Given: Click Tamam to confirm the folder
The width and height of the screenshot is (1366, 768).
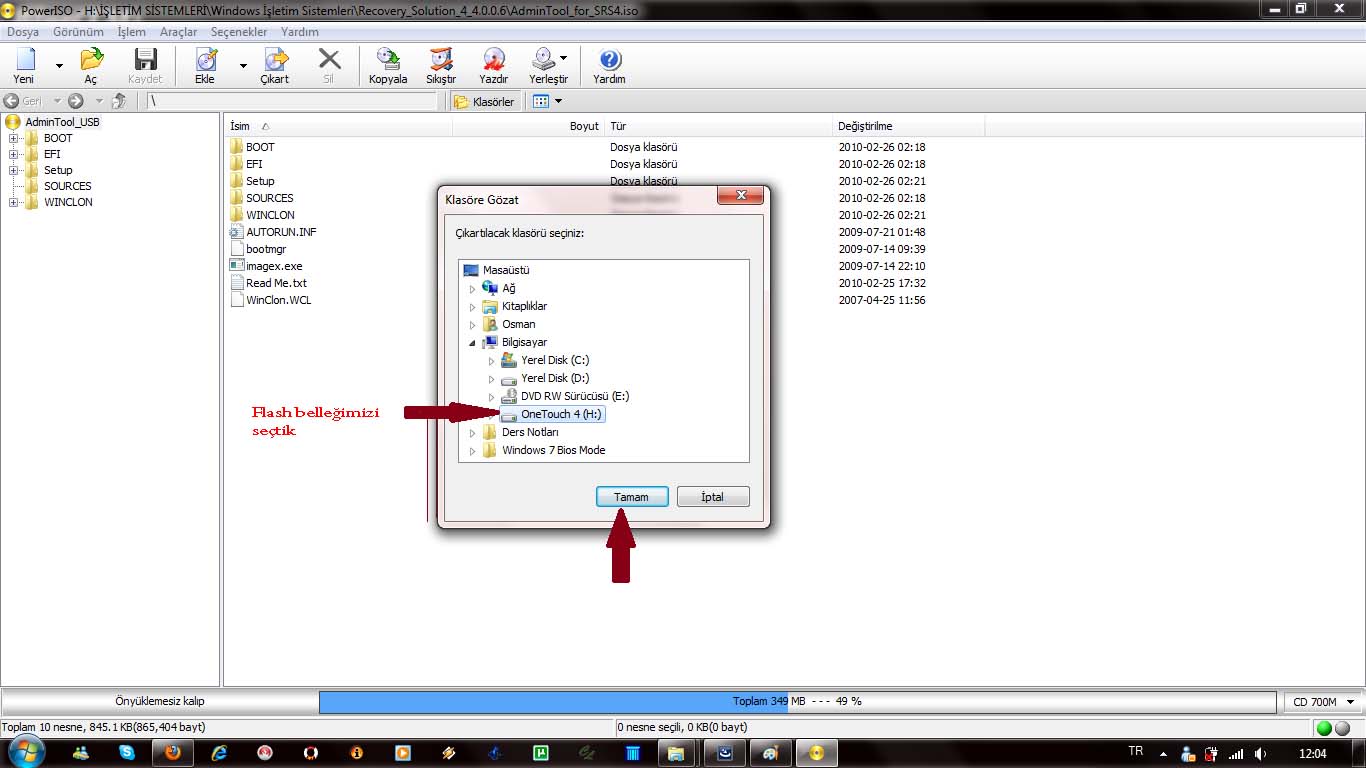Looking at the screenshot, I should coord(632,497).
